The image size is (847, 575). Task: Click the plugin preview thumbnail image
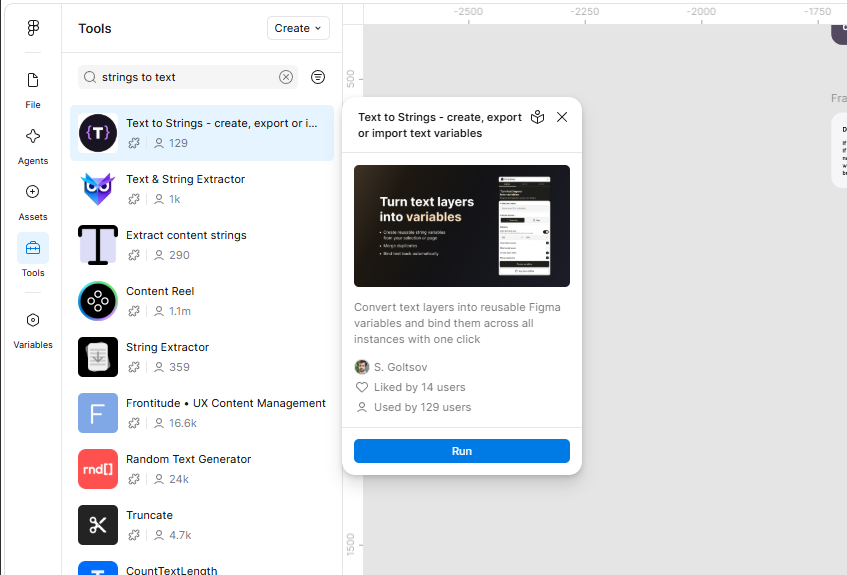pos(462,226)
